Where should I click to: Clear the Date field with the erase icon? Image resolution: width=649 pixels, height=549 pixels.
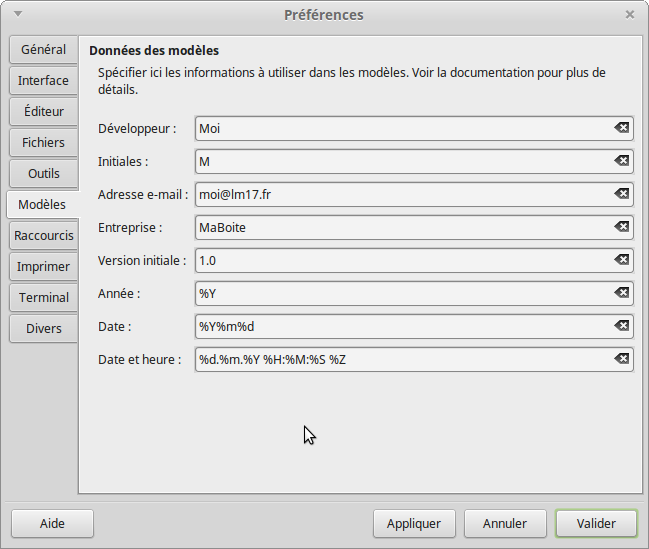click(621, 326)
